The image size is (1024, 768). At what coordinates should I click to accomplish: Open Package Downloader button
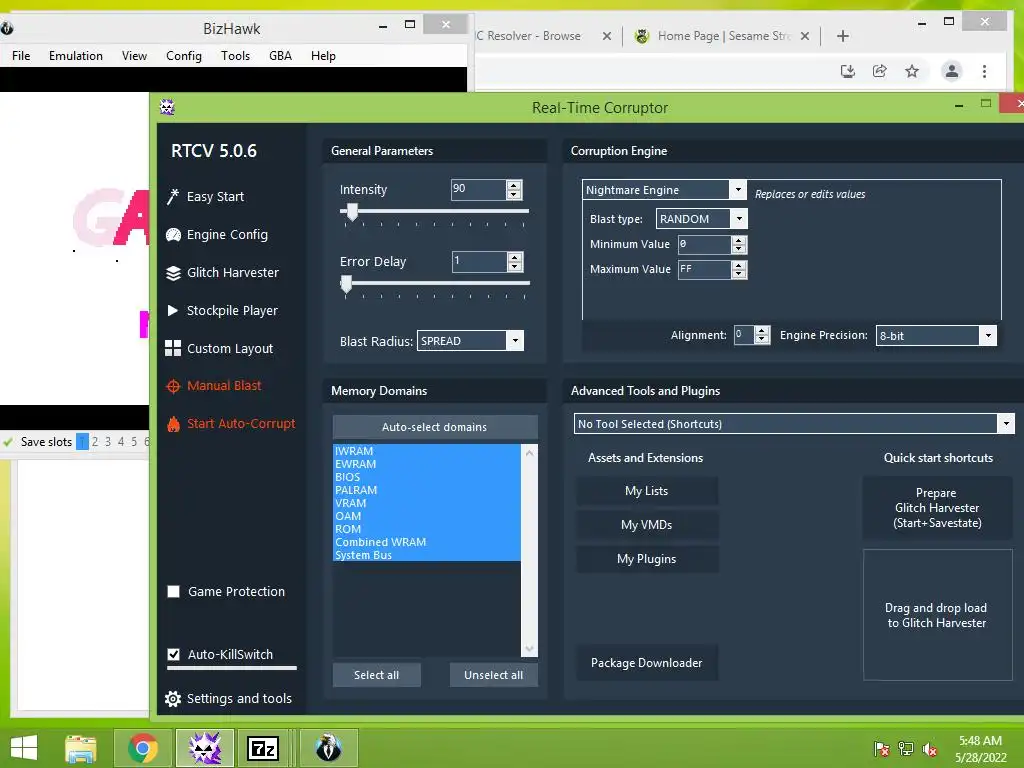click(647, 663)
